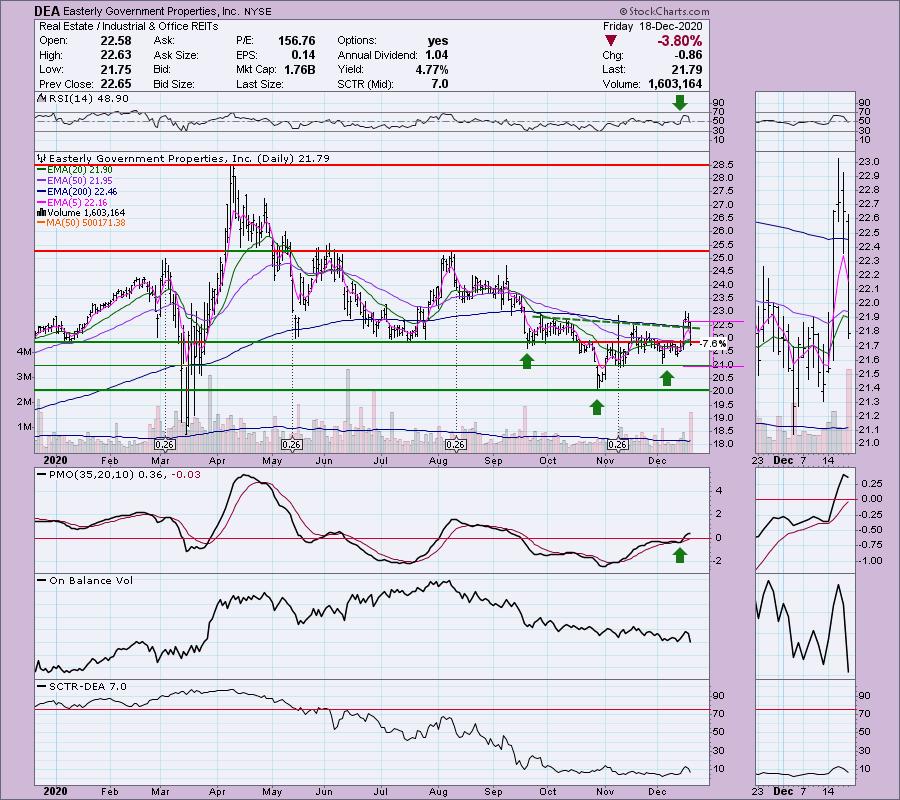Click the NYSE exchange label
The width and height of the screenshot is (900, 800).
[x=257, y=11]
